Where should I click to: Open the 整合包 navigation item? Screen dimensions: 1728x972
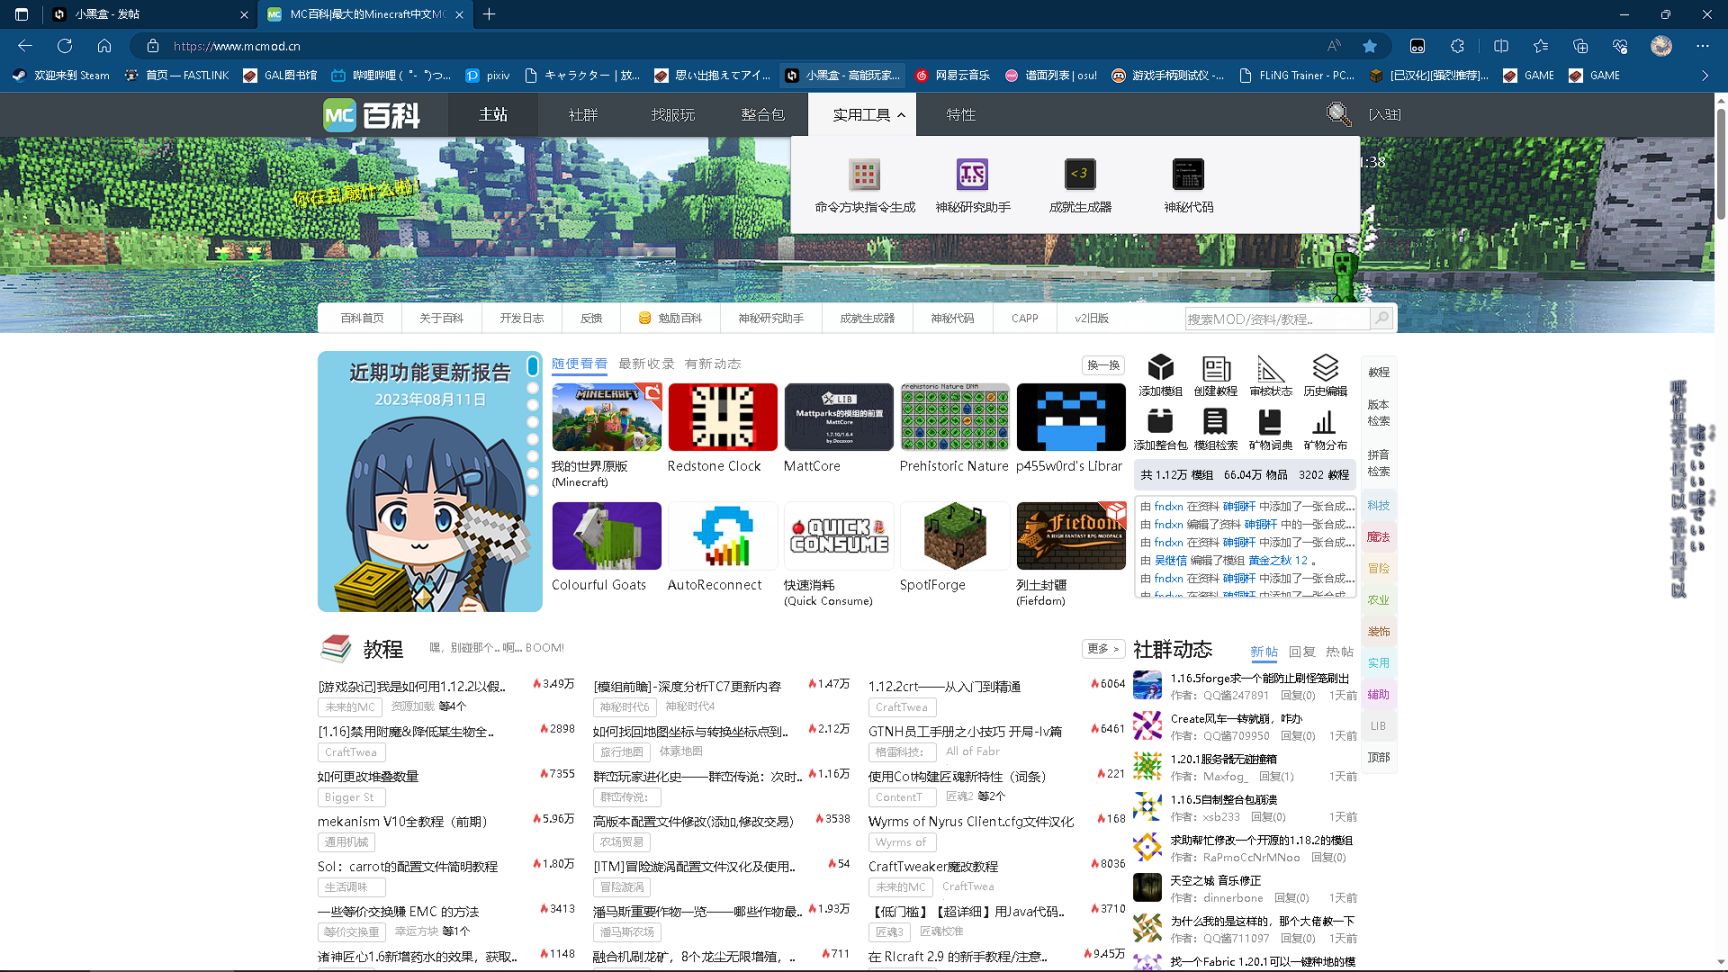pyautogui.click(x=763, y=115)
